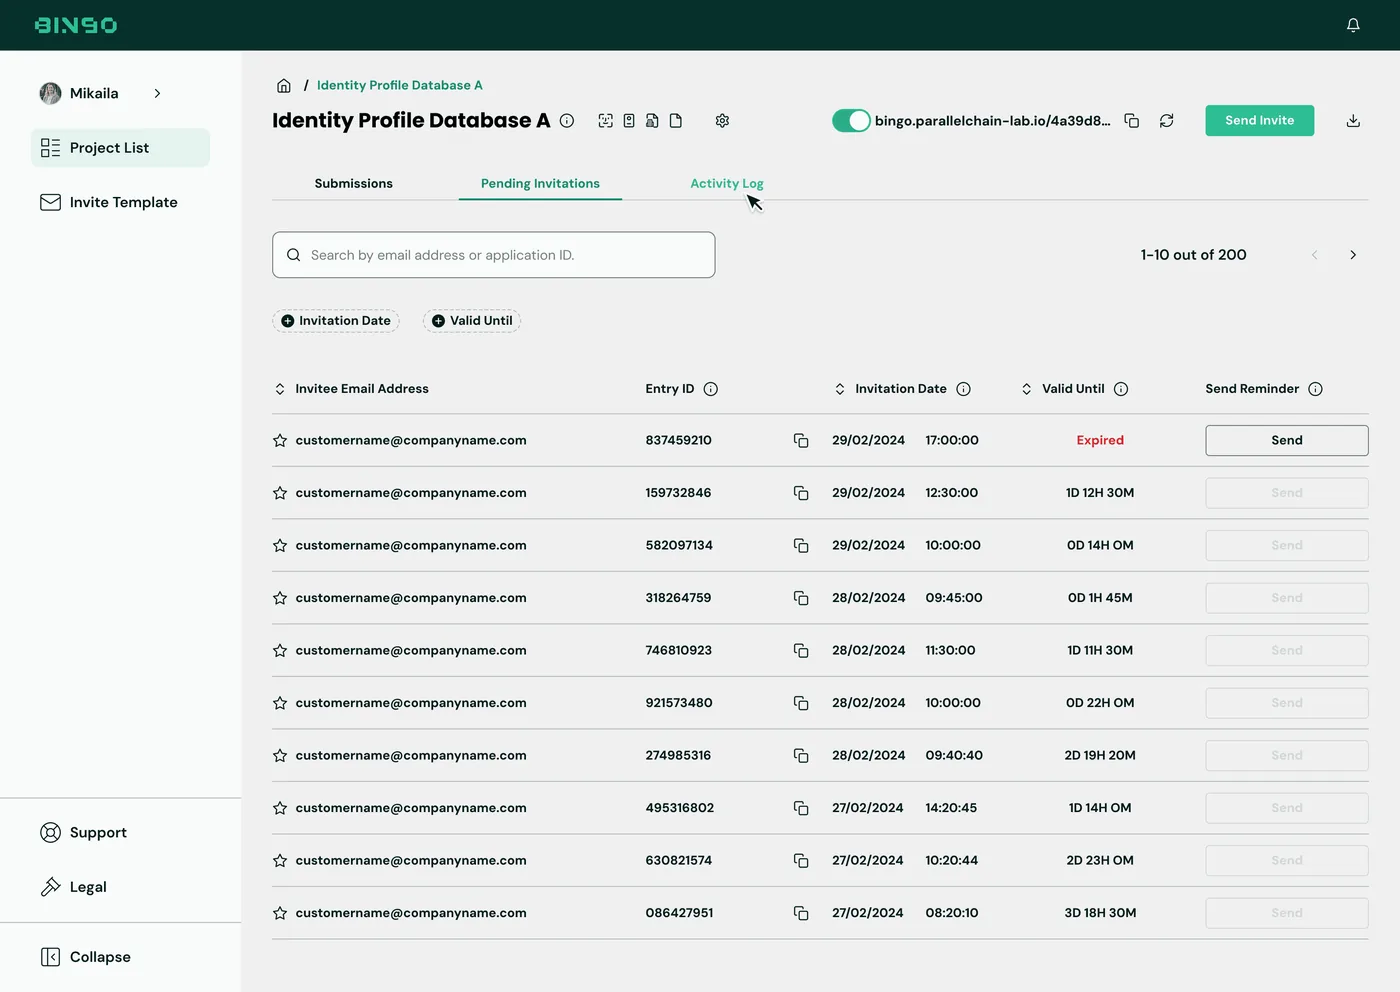Sort by Valid Until column
The width and height of the screenshot is (1400, 992).
(x=1026, y=389)
